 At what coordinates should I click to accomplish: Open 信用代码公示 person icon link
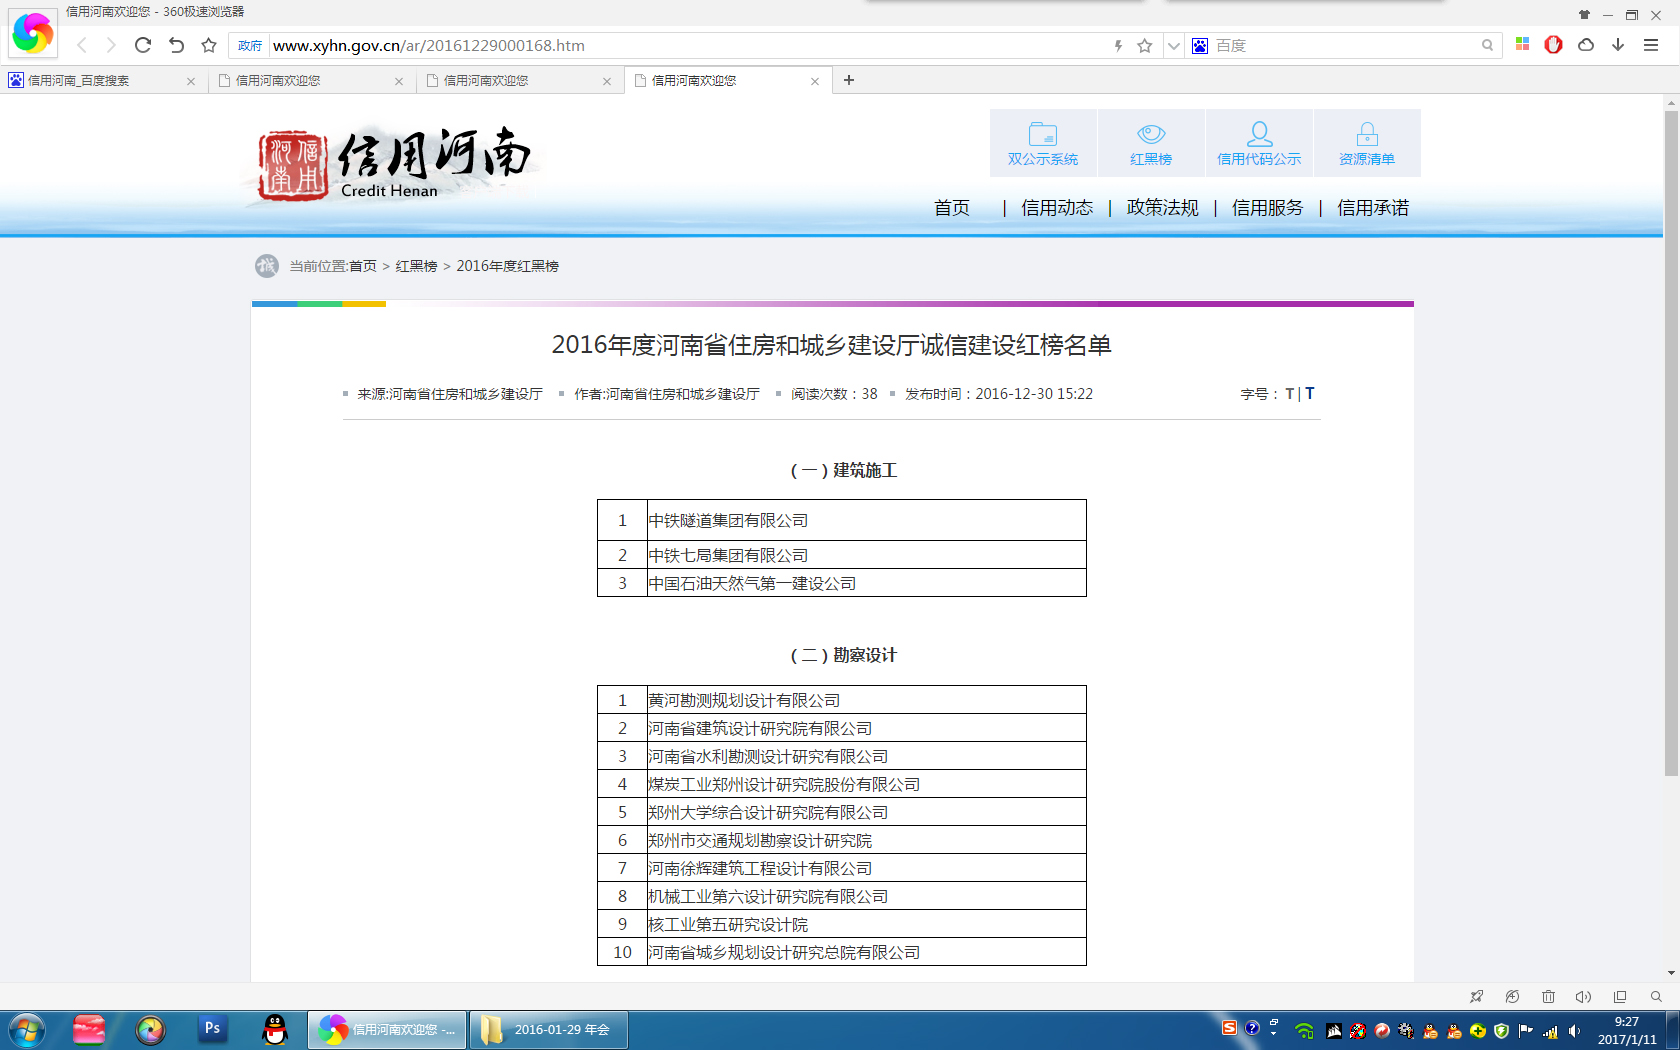tap(1259, 143)
